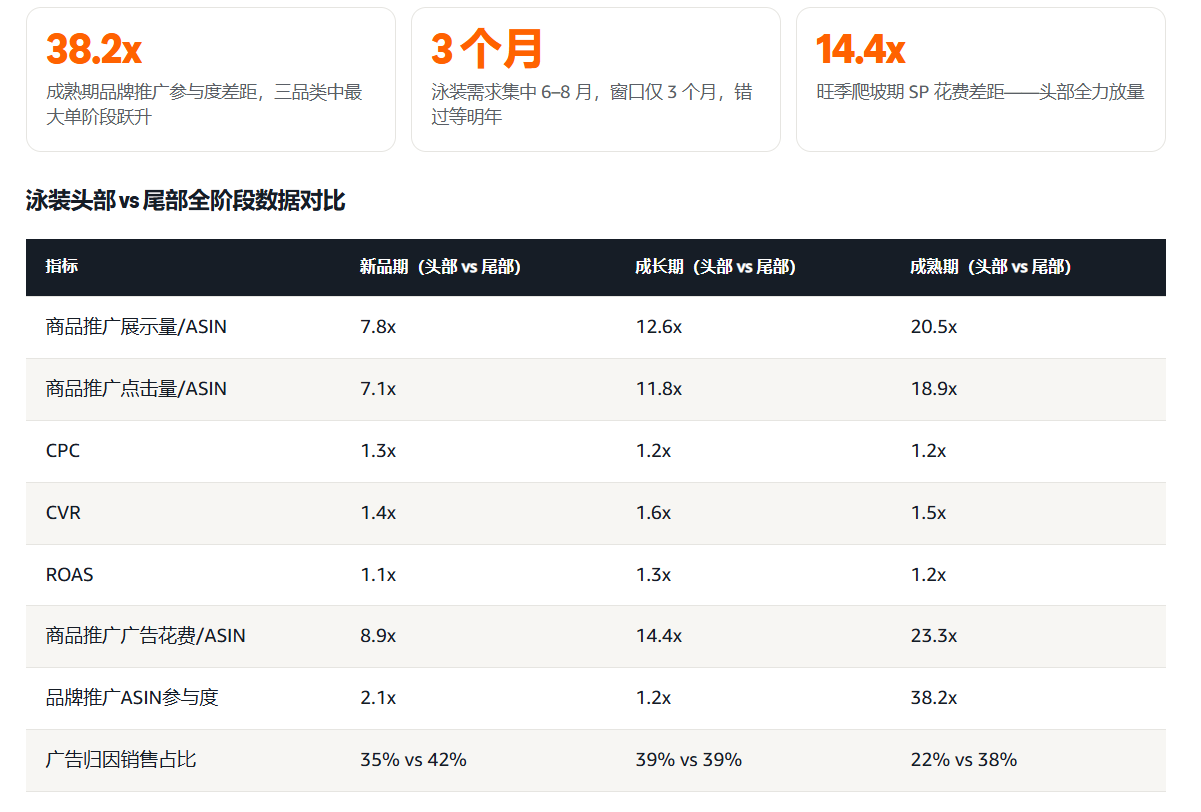Click the 38.2x stat card headline
1201x812 pixels.
coord(94,48)
